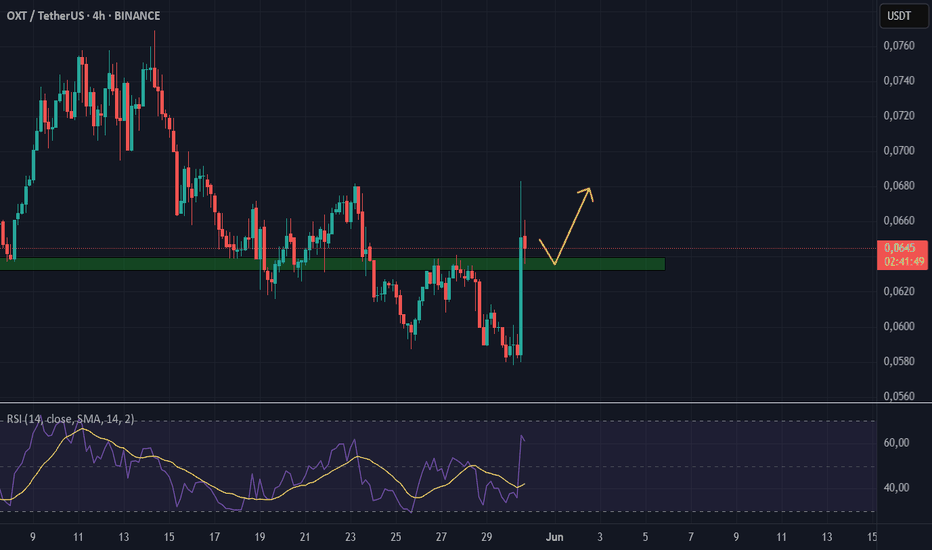Click the 0,0620 price axis label
This screenshot has height=550, width=932.
(x=899, y=291)
